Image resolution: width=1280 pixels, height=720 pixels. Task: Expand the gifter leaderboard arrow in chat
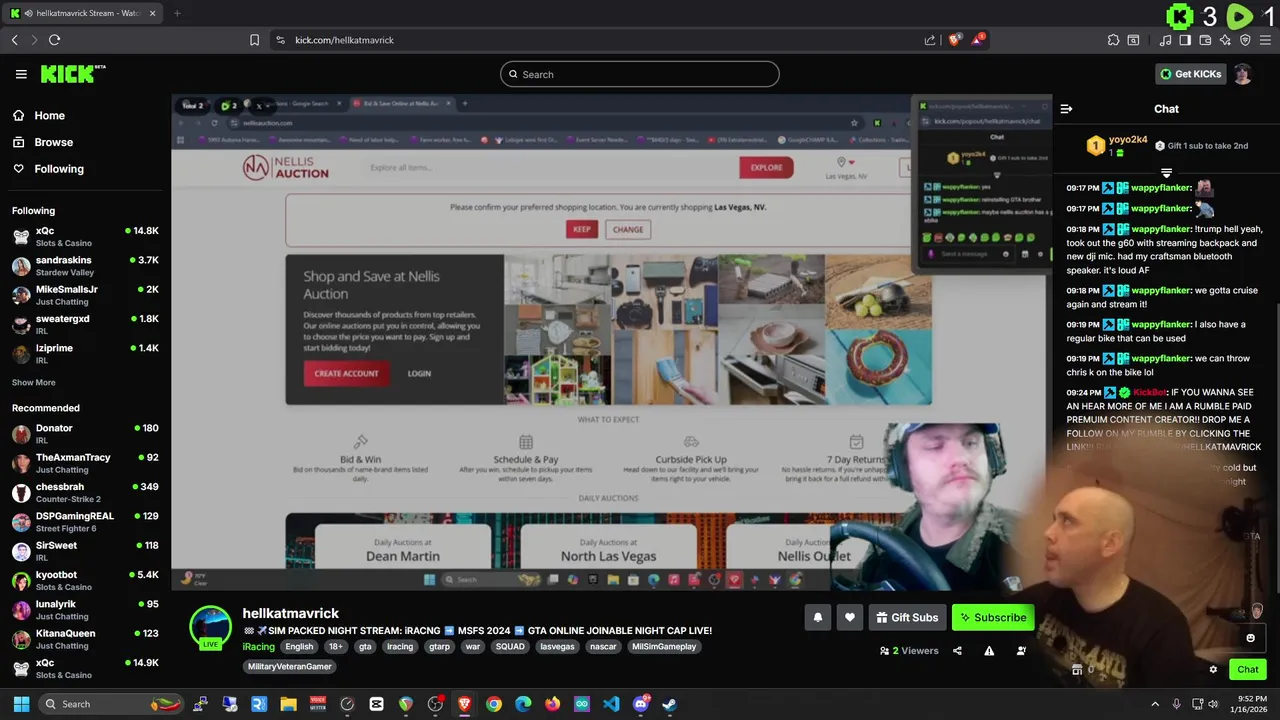tap(1166, 174)
